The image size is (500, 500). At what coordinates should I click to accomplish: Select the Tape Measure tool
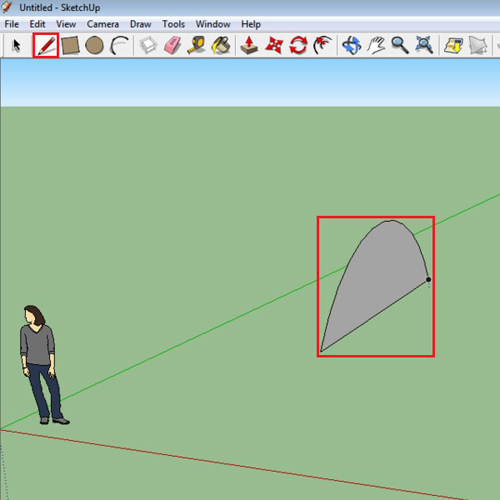point(197,45)
